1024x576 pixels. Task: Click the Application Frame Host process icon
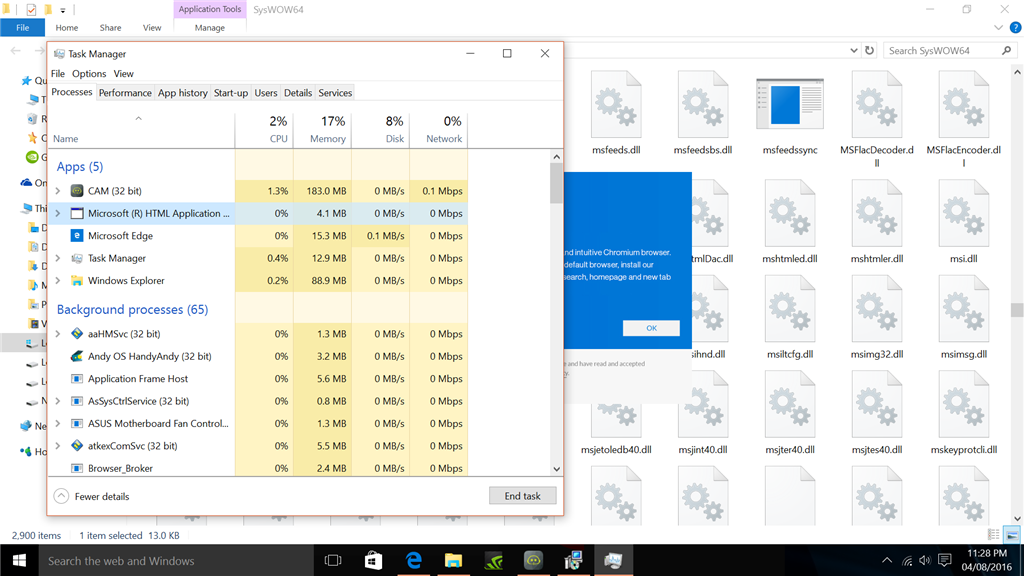click(x=77, y=379)
